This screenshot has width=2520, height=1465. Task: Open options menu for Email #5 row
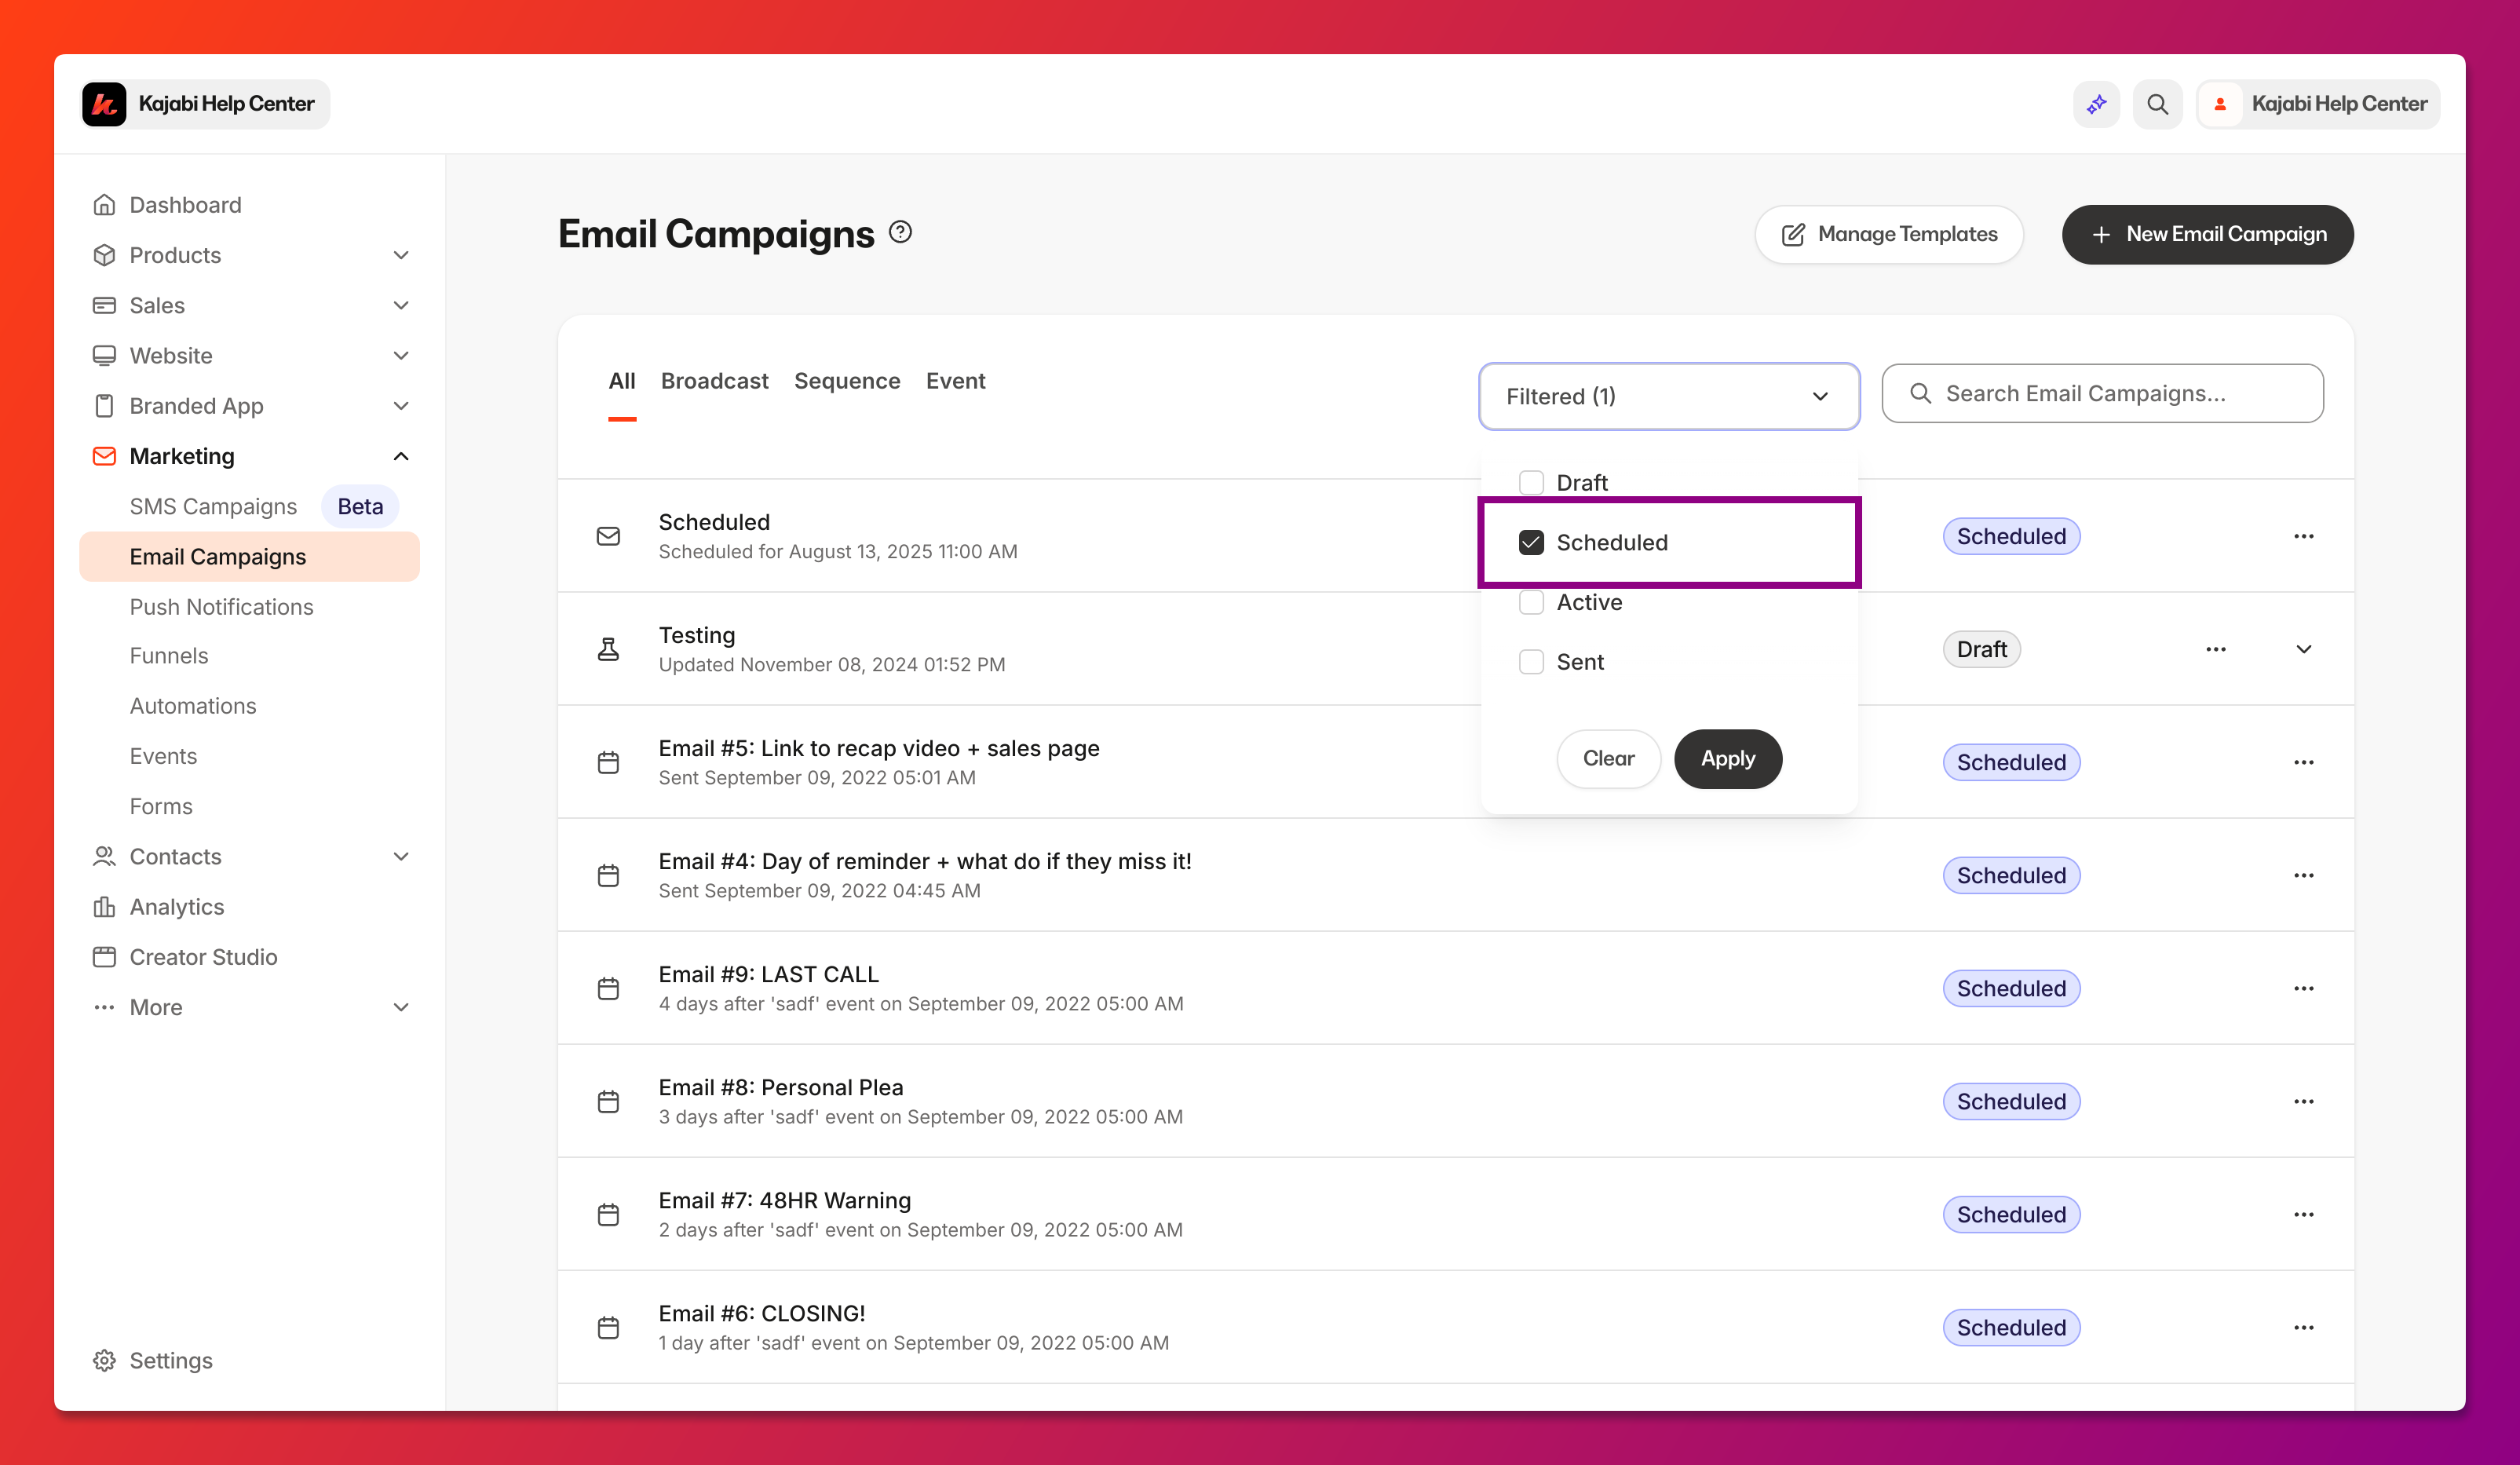pyautogui.click(x=2304, y=762)
